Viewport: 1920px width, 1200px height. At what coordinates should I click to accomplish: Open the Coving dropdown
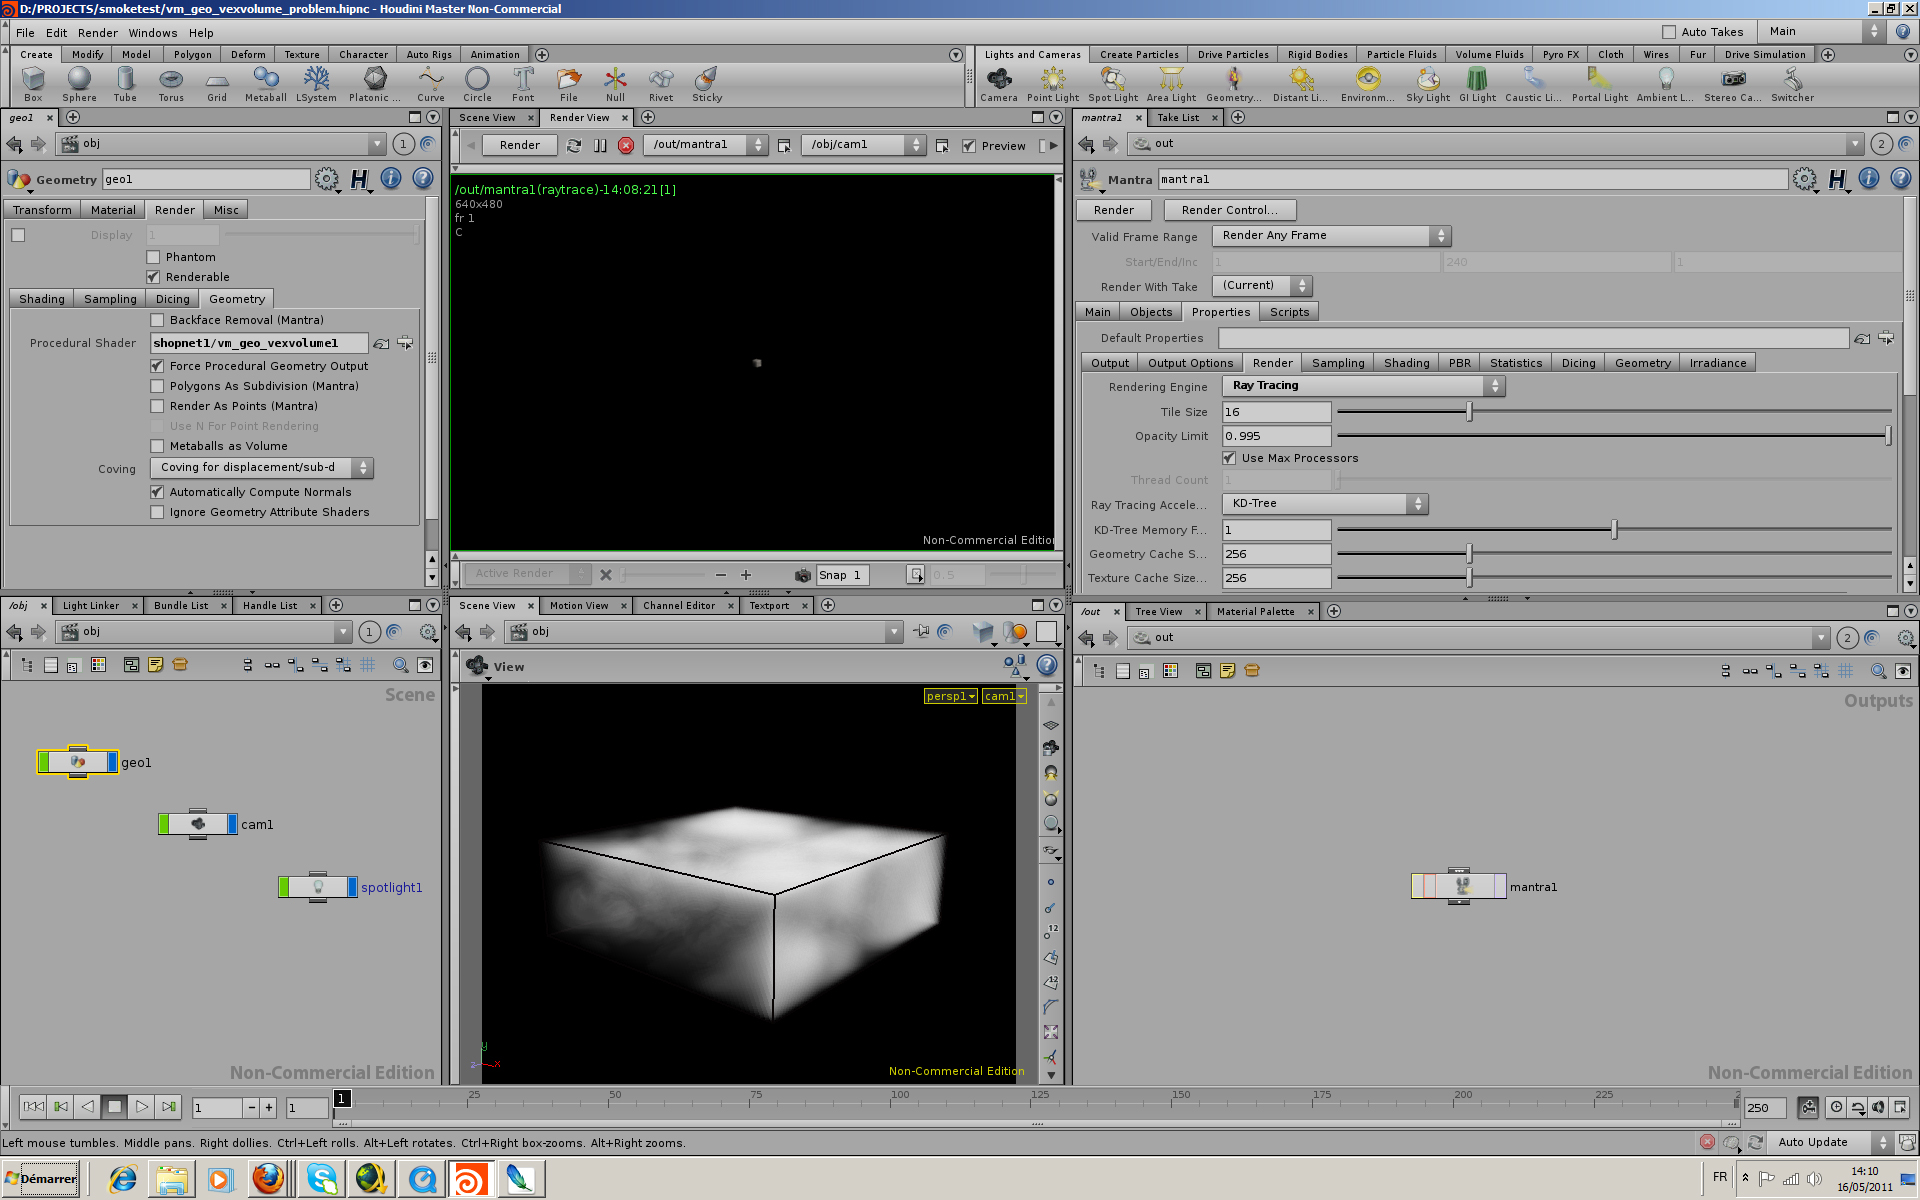coord(261,467)
